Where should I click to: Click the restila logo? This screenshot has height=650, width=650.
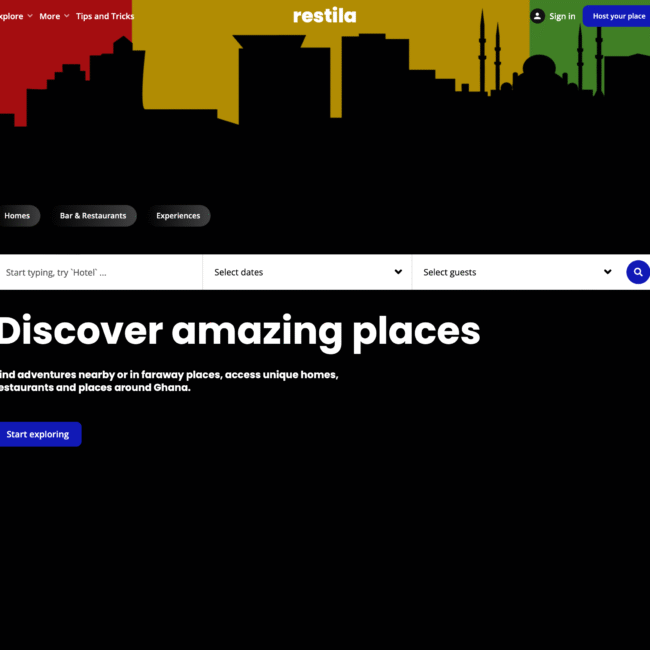(325, 15)
